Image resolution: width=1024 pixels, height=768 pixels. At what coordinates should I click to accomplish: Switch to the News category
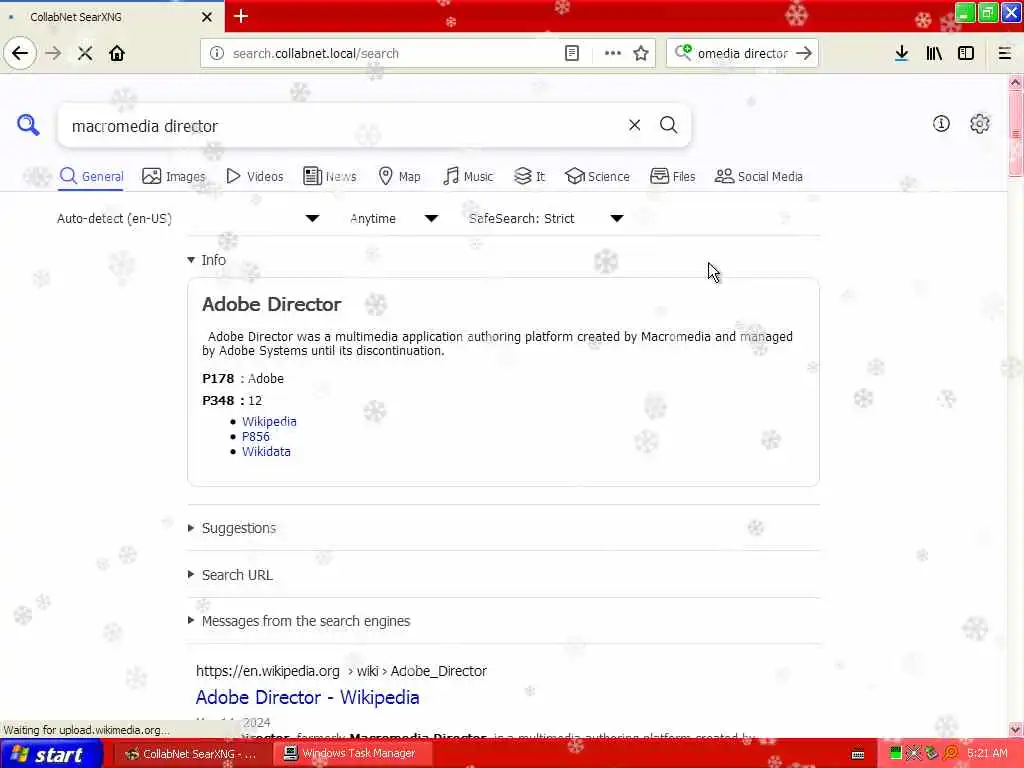tap(330, 176)
